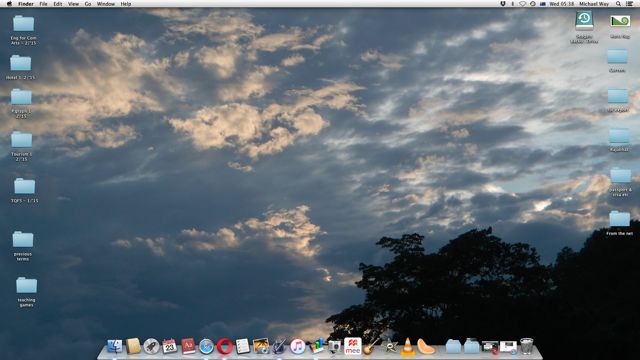Select the 'previous terms' desktop folder
The height and width of the screenshot is (360, 640).
[23, 239]
